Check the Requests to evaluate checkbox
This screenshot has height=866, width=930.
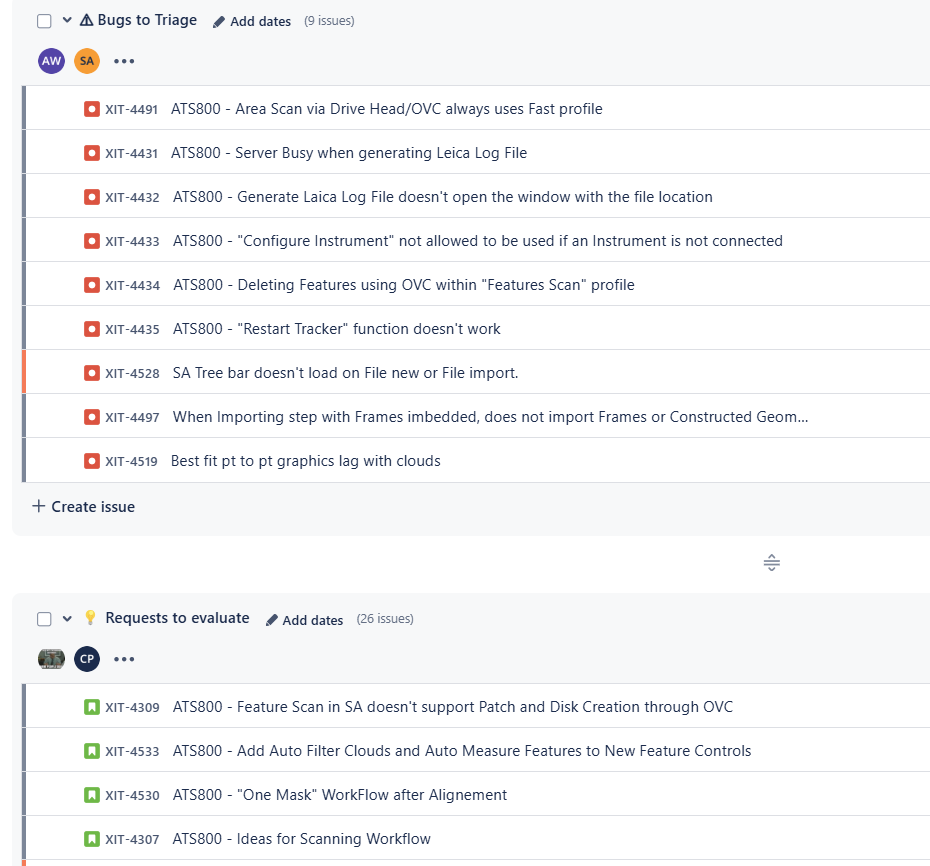pos(44,619)
